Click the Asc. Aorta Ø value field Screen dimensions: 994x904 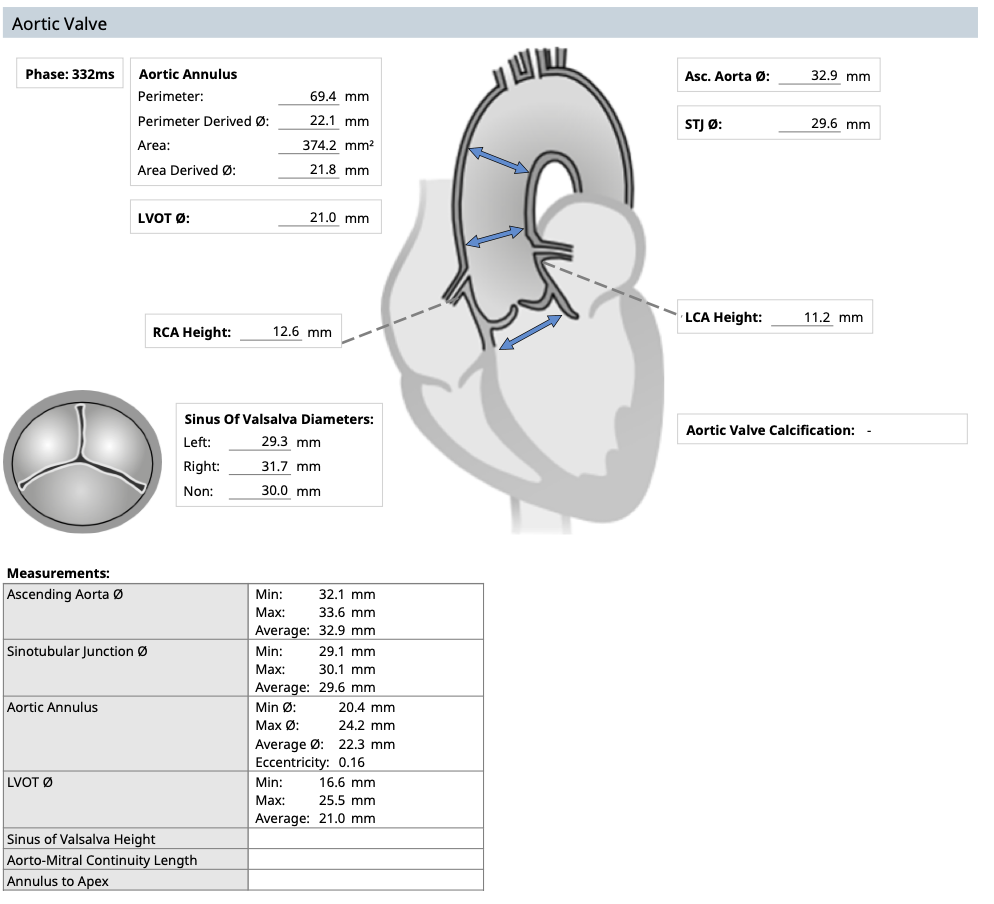click(x=810, y=76)
